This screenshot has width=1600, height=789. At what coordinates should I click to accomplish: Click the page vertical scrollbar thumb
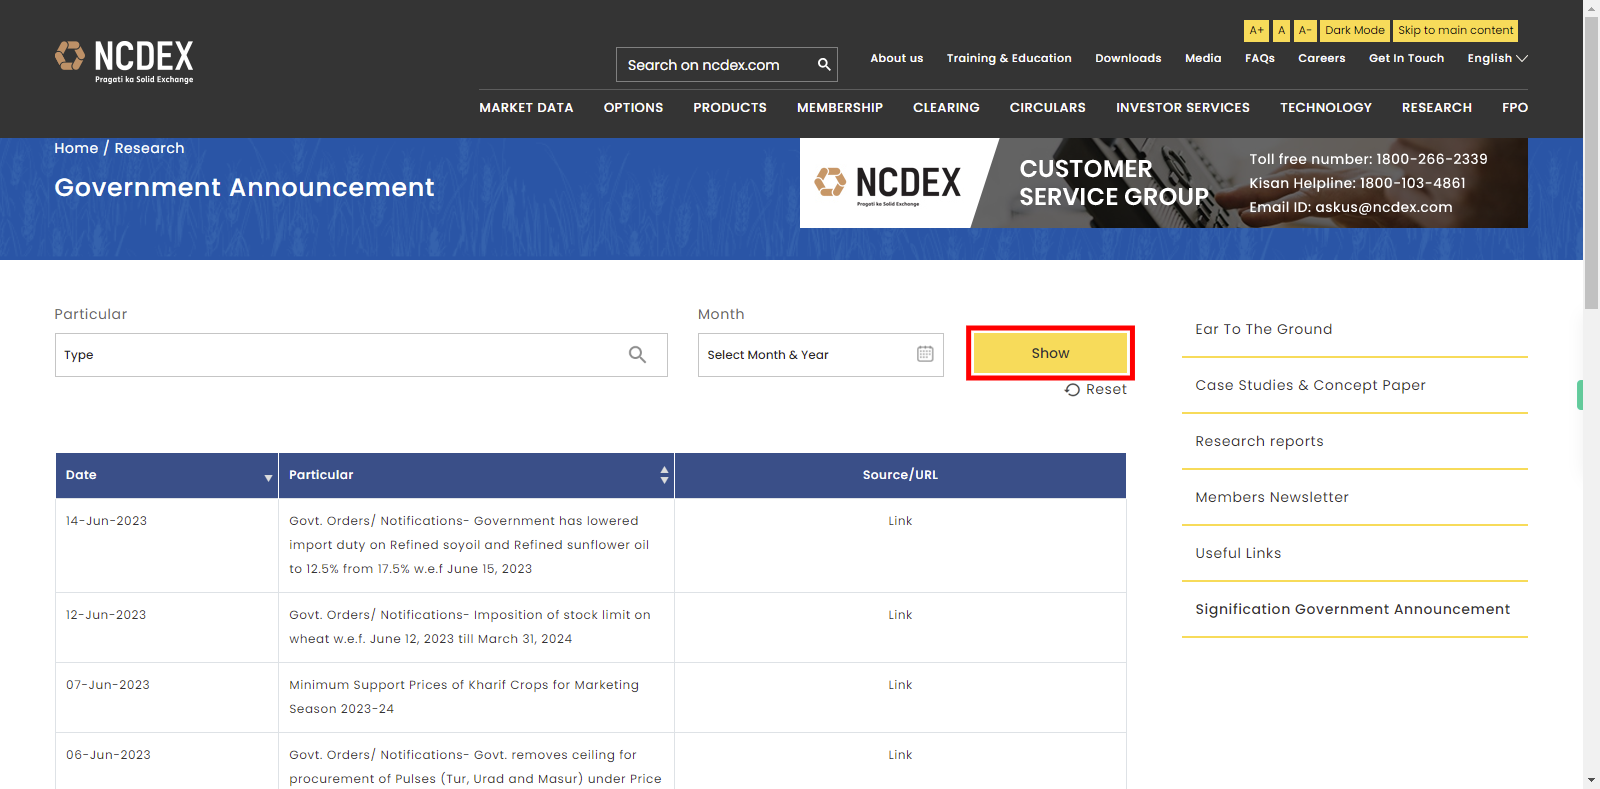(x=1591, y=163)
